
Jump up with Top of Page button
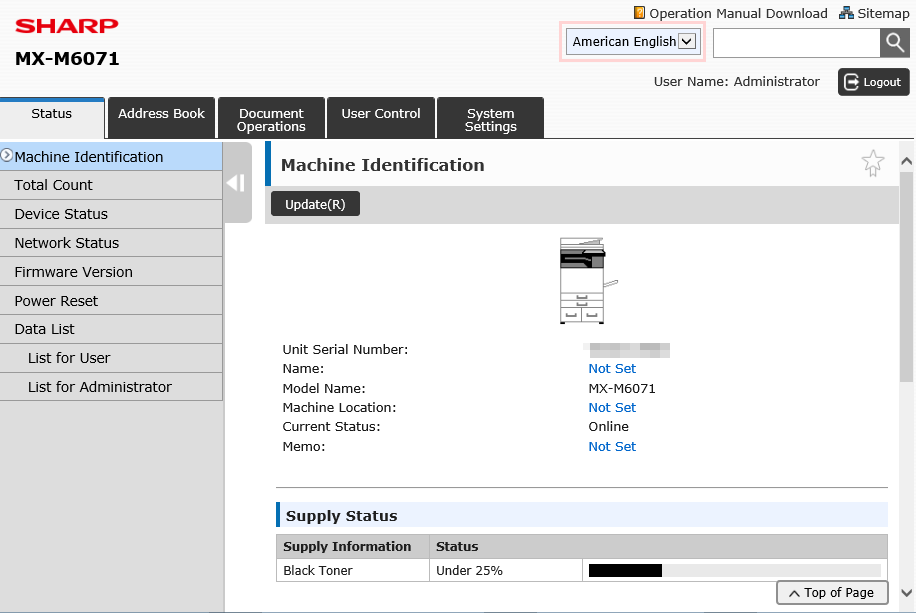point(832,593)
